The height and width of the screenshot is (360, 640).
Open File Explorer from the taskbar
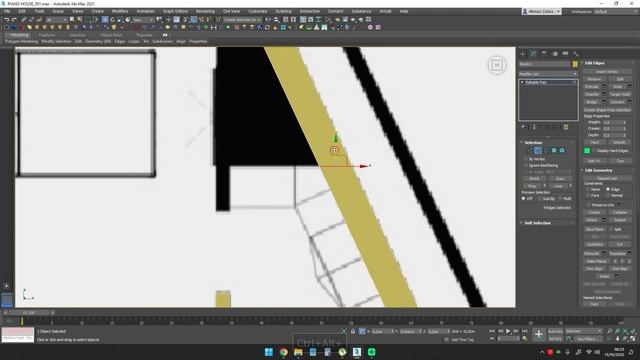pos(298,352)
